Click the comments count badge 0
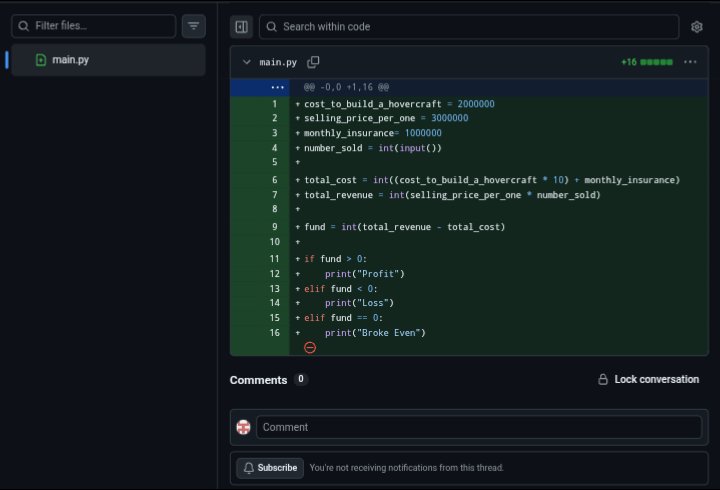Image resolution: width=720 pixels, height=490 pixels. [x=301, y=379]
